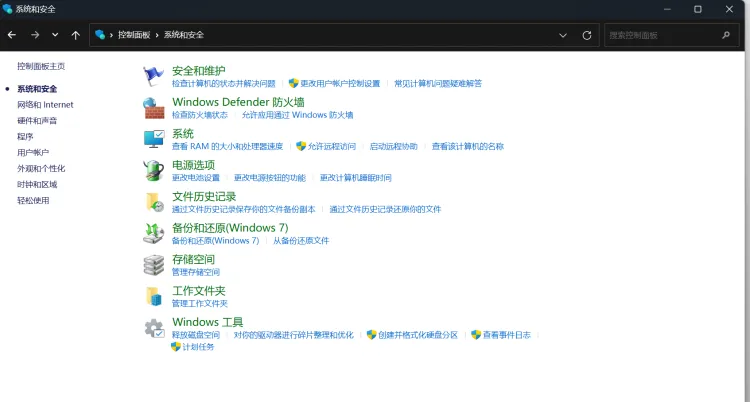Select 时钟和区域 in the sidebar

(x=37, y=184)
